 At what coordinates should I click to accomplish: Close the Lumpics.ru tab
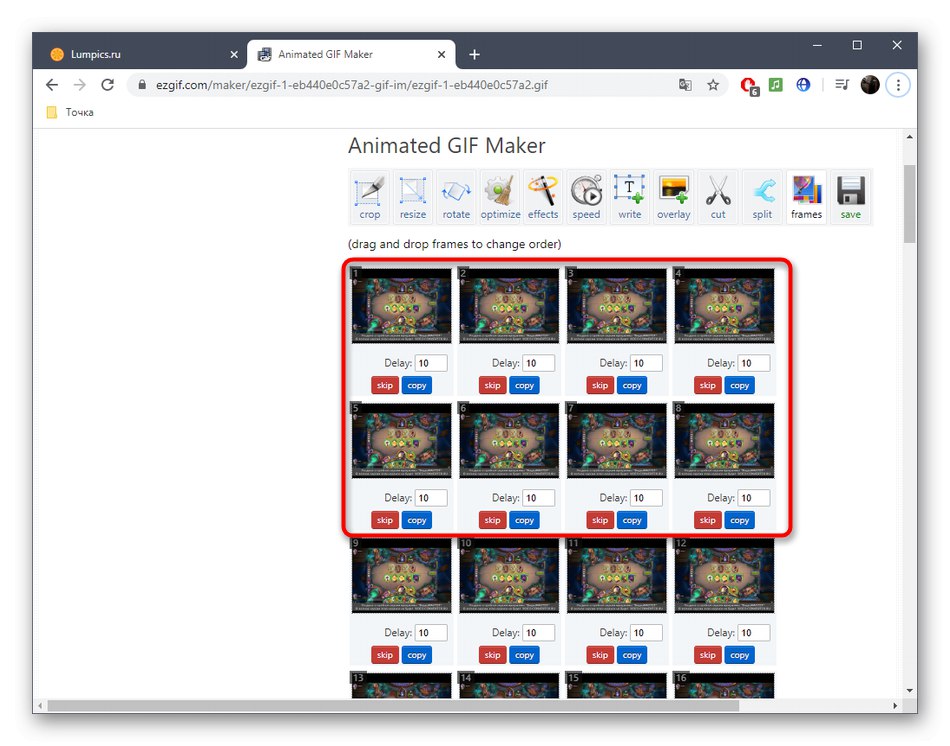(x=234, y=55)
